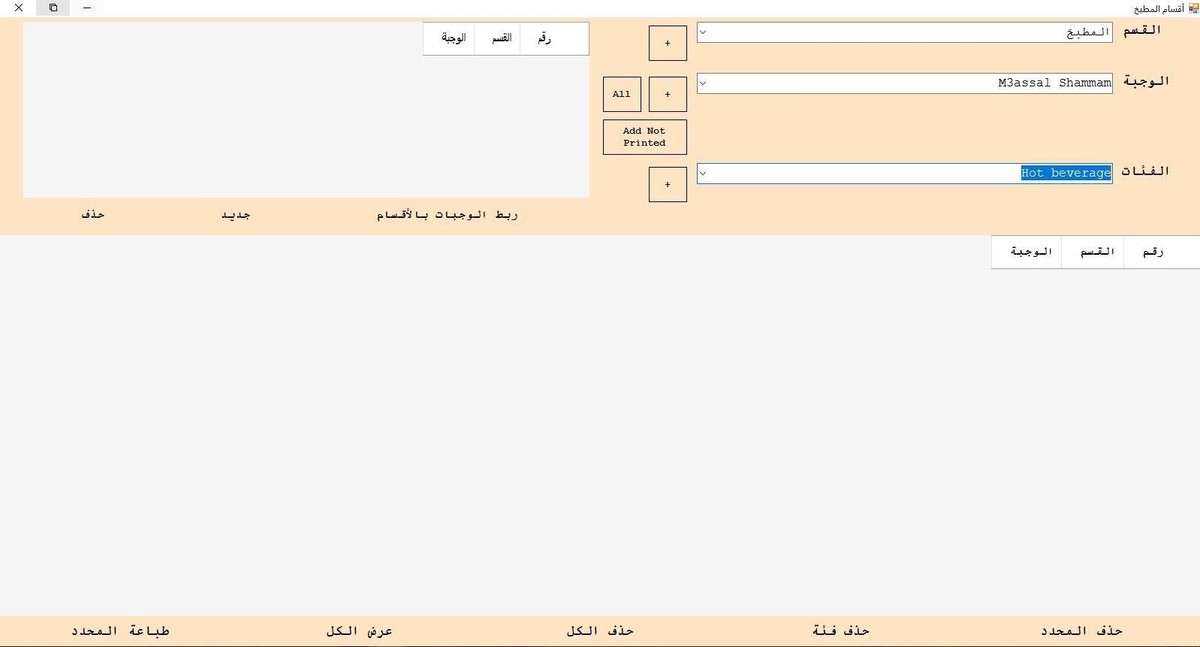This screenshot has height=647, width=1200.
Task: Click عرض الكل at the bottom bar
Action: click(359, 631)
